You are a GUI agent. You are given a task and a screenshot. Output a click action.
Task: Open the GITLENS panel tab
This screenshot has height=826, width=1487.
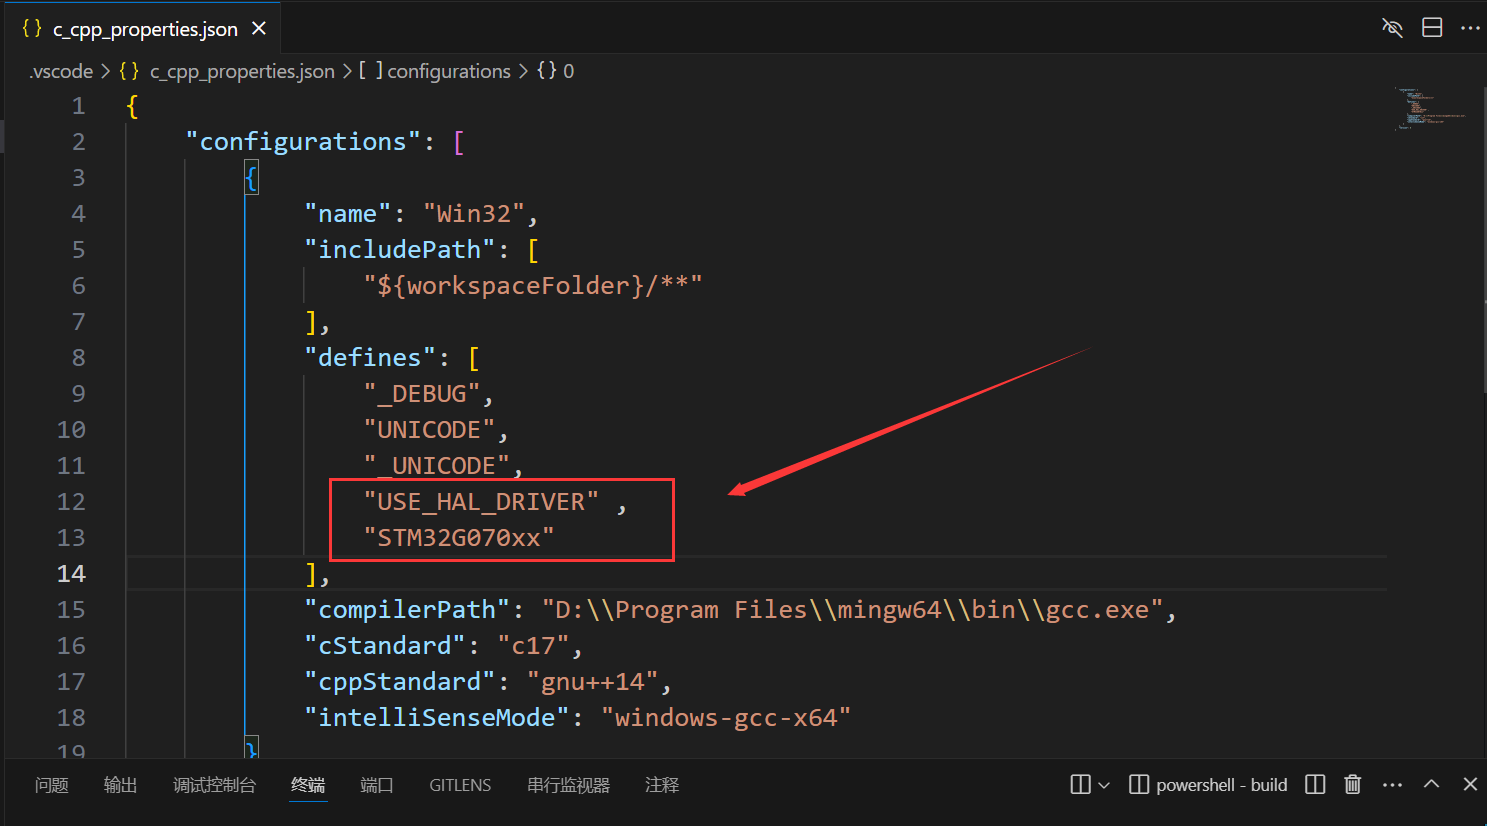pos(460,785)
